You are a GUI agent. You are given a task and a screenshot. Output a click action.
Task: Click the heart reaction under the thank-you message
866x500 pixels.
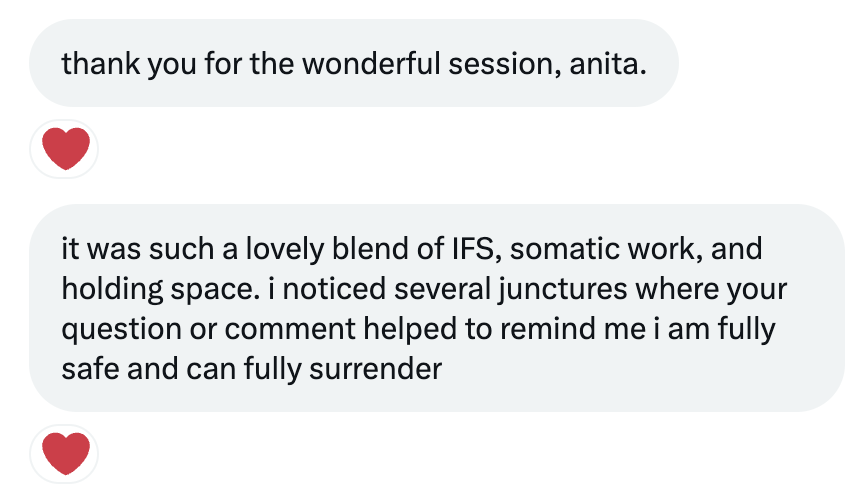tap(64, 149)
